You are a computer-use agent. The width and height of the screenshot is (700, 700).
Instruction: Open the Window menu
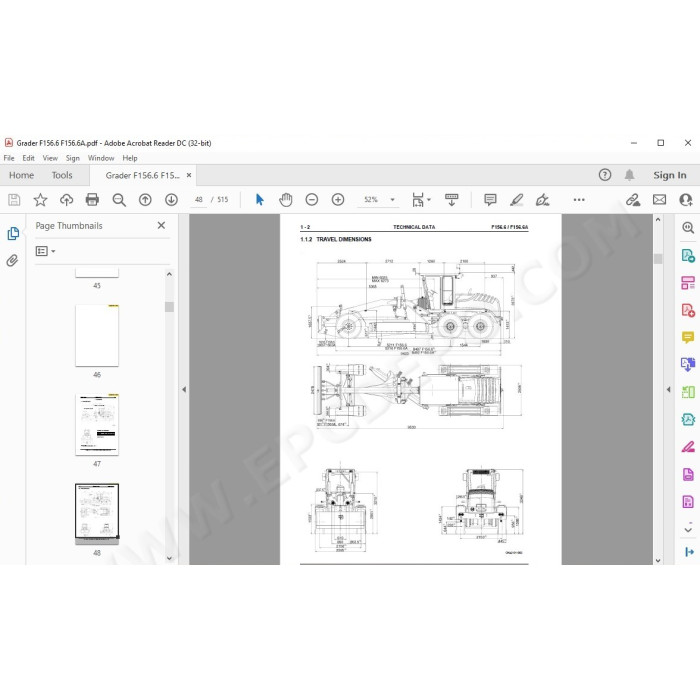101,158
